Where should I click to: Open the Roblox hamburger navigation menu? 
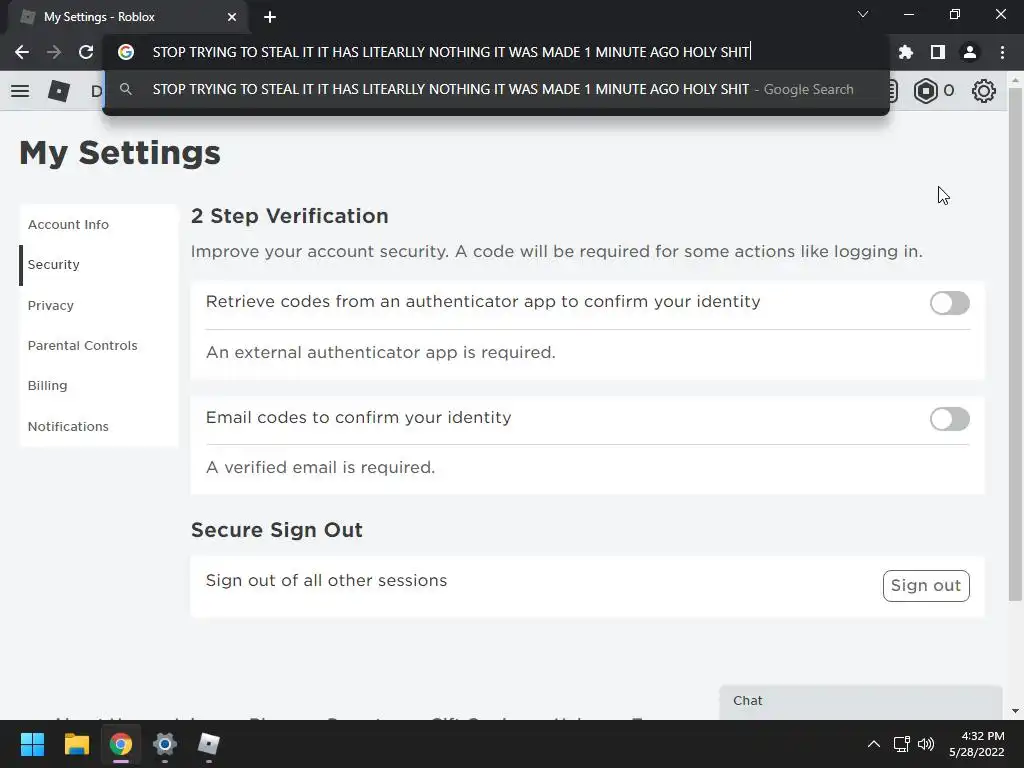point(20,91)
